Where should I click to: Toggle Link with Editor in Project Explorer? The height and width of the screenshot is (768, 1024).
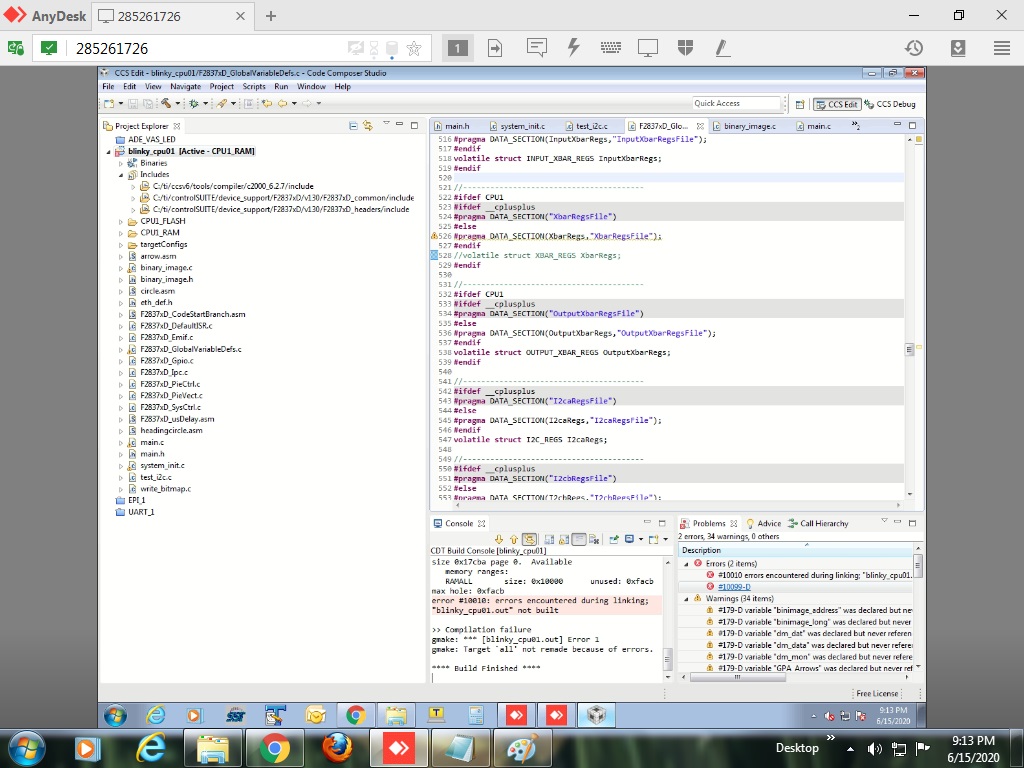[368, 126]
